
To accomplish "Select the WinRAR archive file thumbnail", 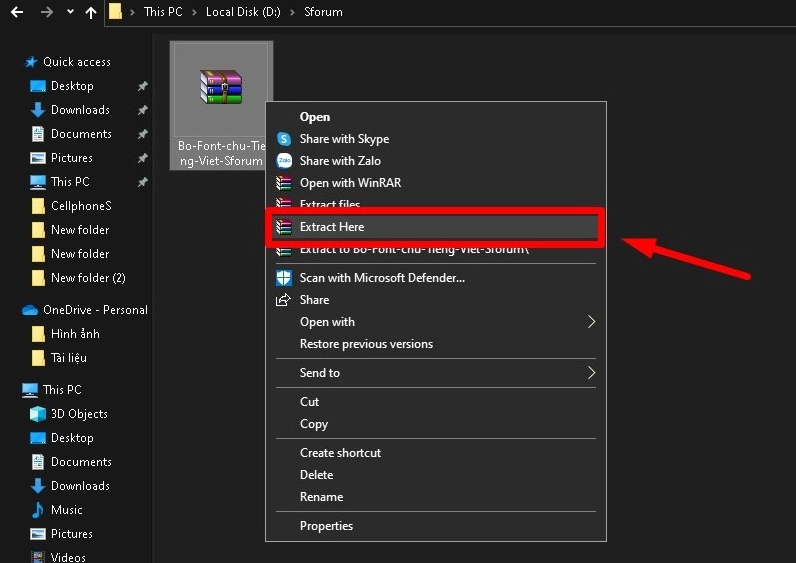I will [221, 87].
